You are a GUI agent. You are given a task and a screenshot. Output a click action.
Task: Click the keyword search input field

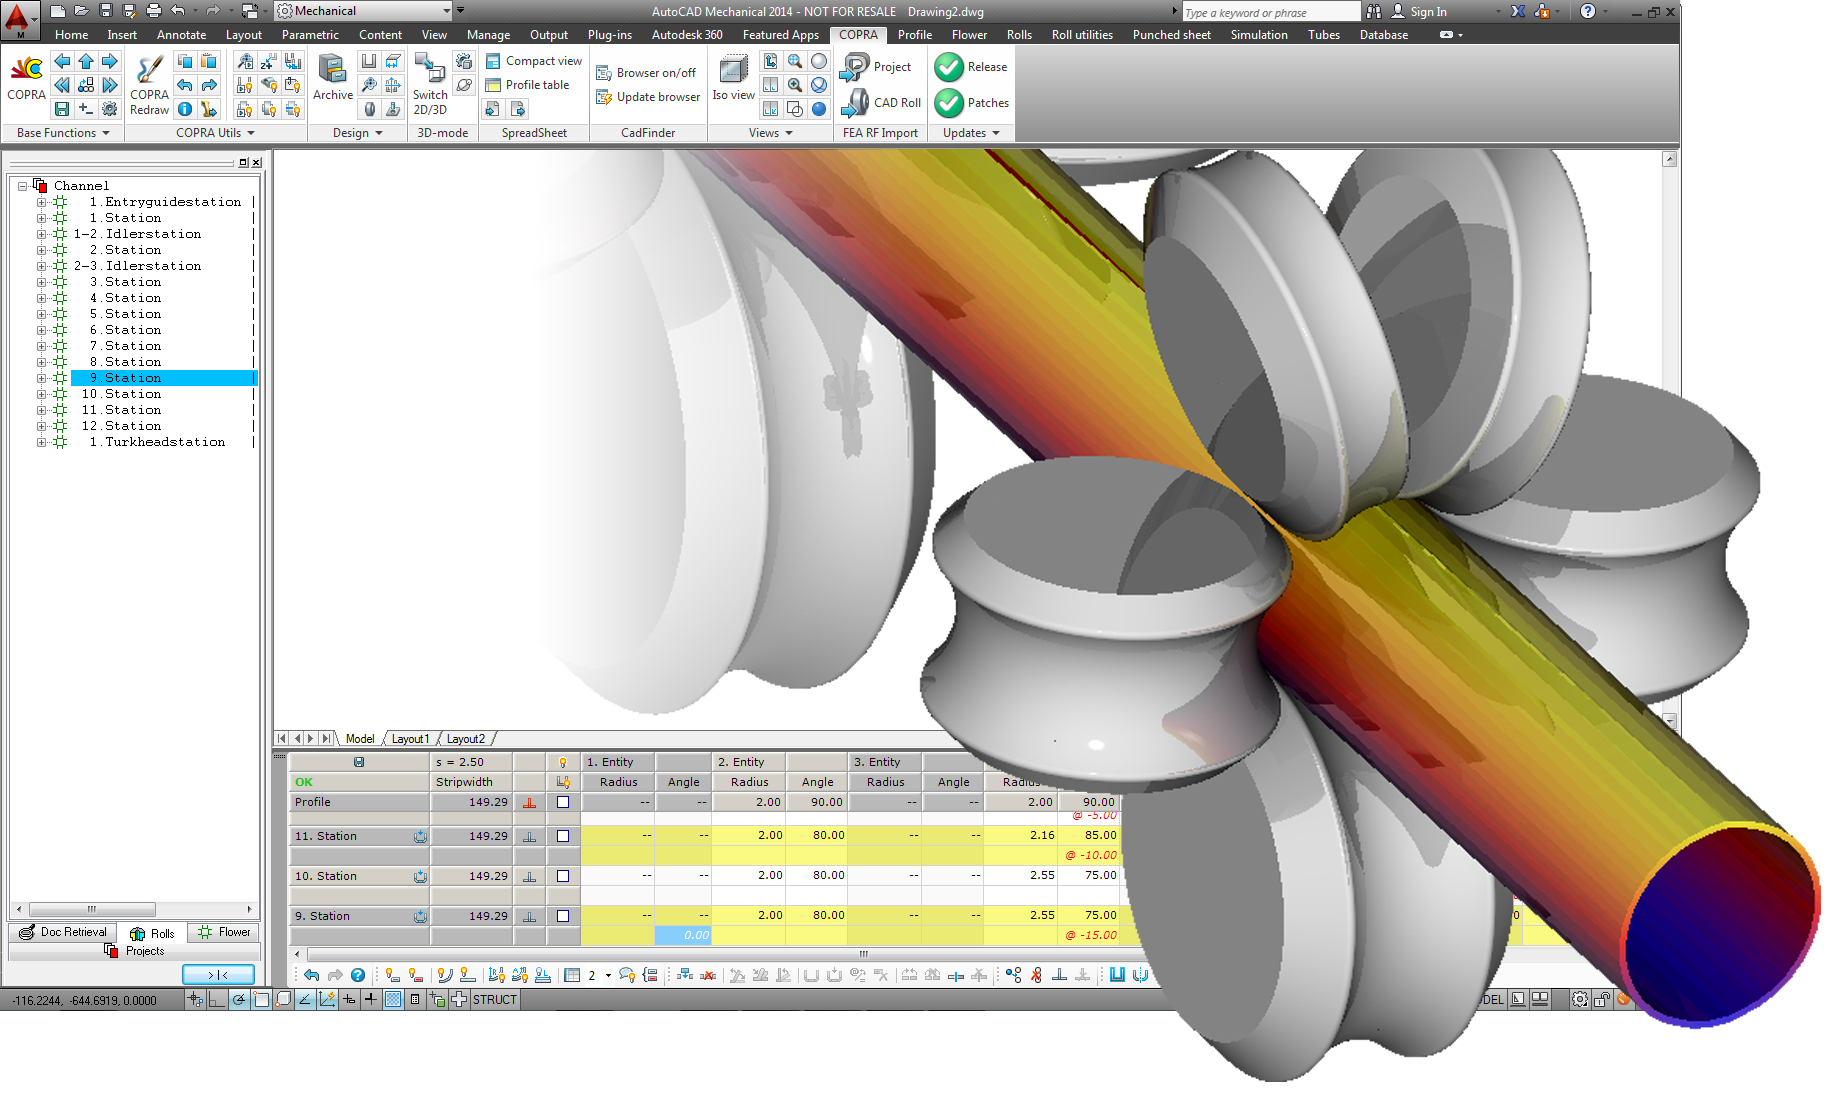point(1270,12)
